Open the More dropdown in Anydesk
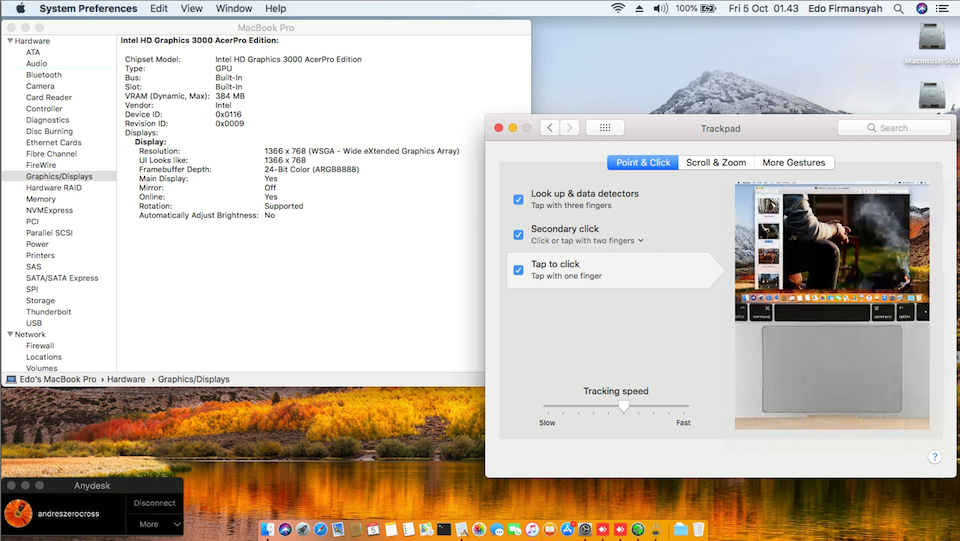The image size is (960, 541). (155, 524)
